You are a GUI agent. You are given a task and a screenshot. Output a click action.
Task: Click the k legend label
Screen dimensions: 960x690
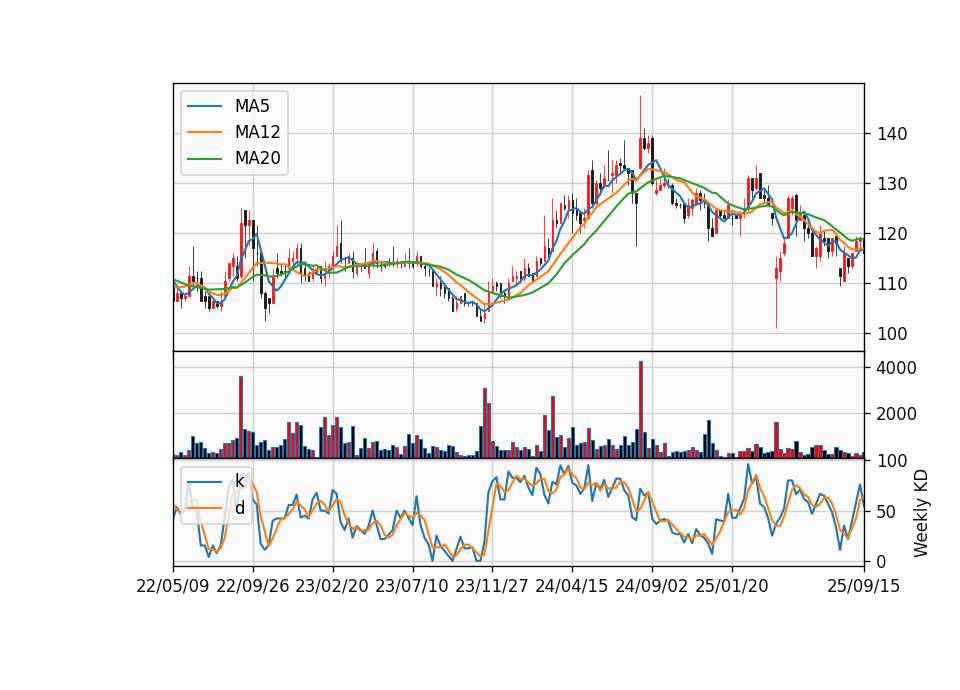239,481
